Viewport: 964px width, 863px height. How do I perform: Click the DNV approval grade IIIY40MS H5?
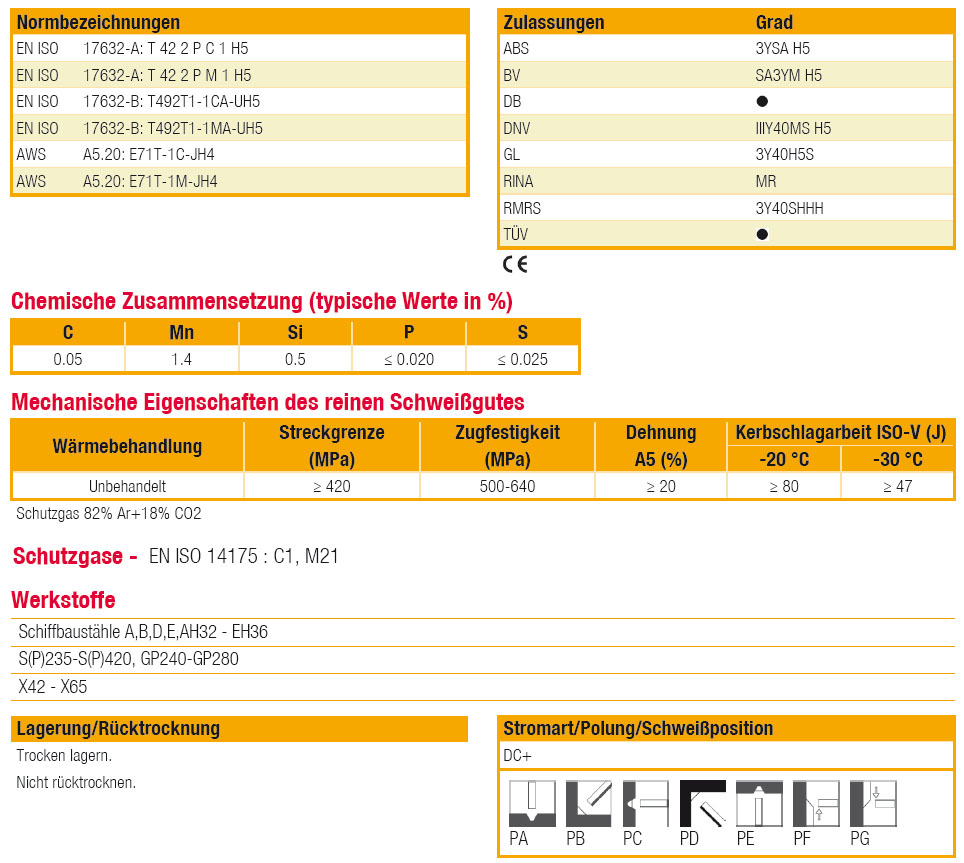[793, 128]
